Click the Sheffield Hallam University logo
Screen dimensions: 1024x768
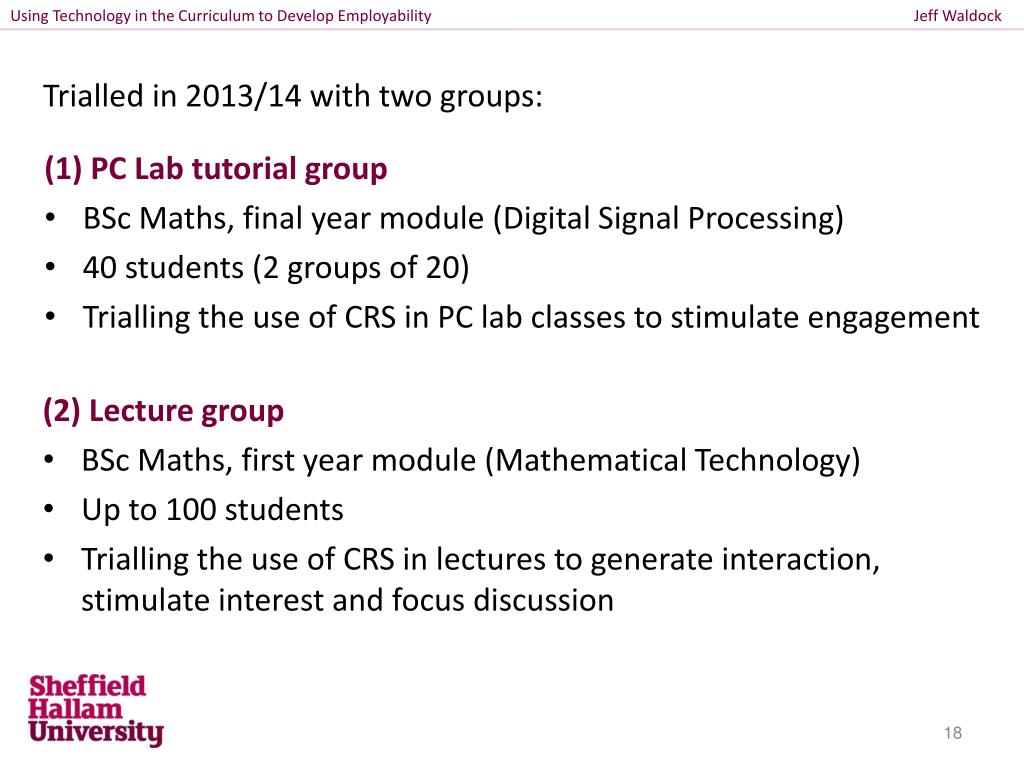tap(95, 711)
